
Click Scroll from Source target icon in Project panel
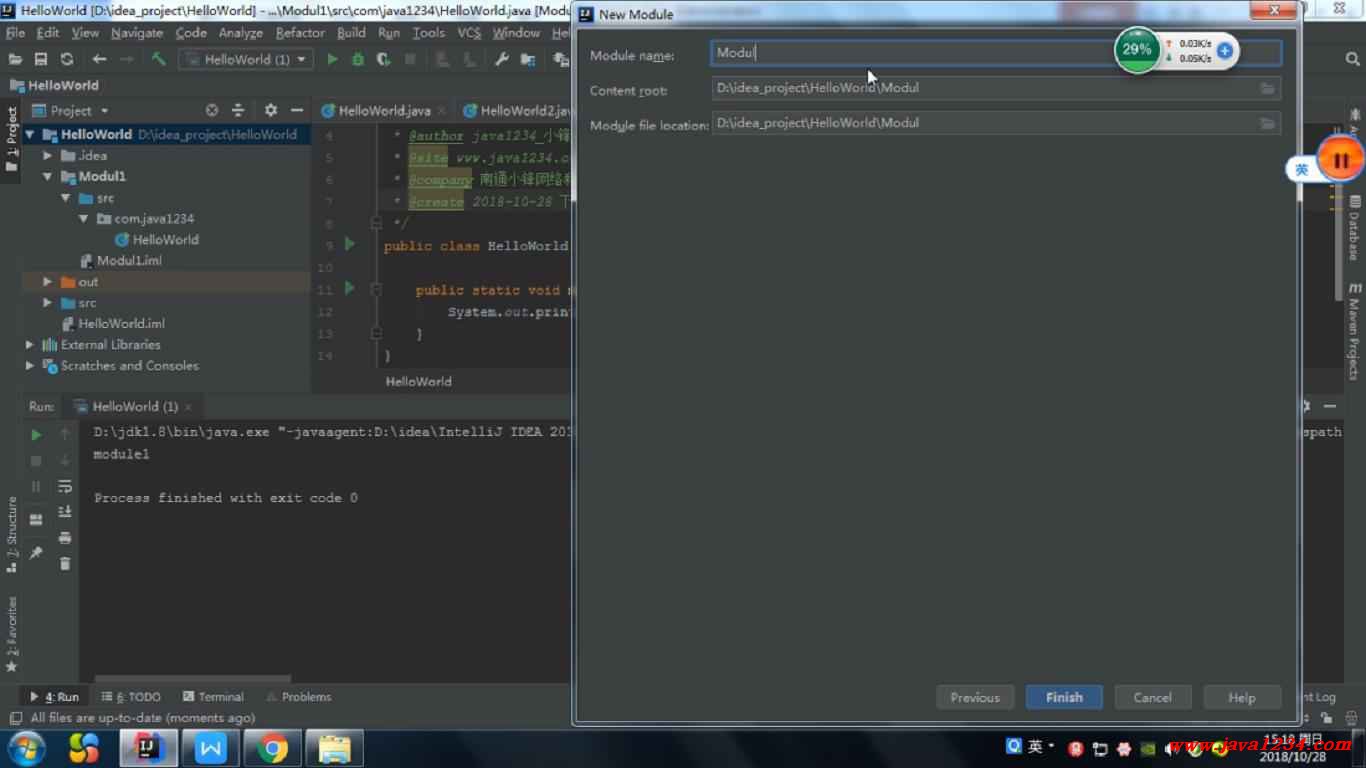tap(212, 110)
